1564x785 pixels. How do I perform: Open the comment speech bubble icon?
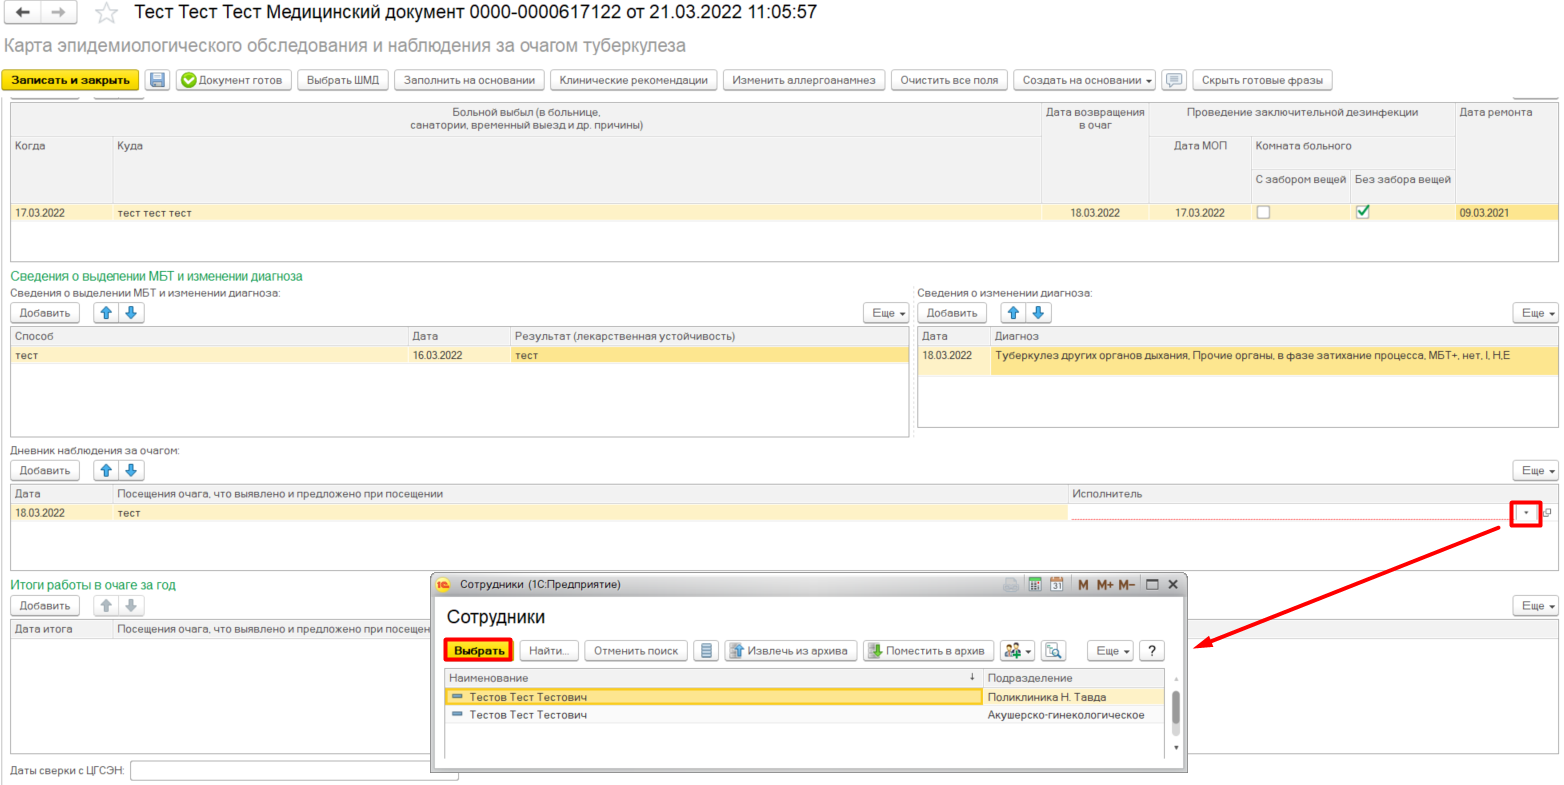(1174, 80)
